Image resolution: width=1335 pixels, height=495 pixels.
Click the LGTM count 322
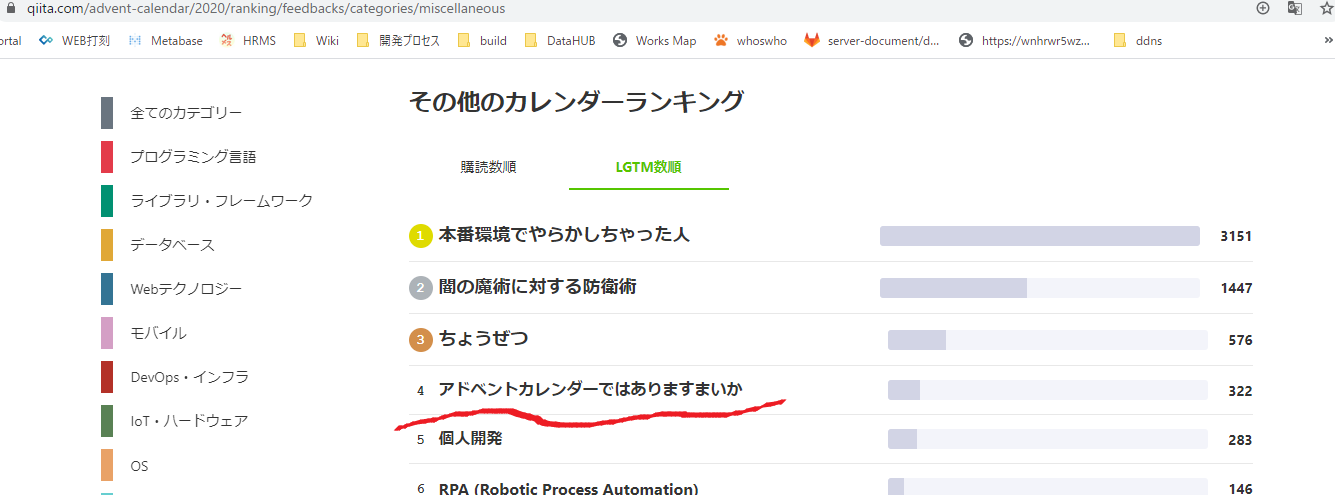pyautogui.click(x=1240, y=391)
